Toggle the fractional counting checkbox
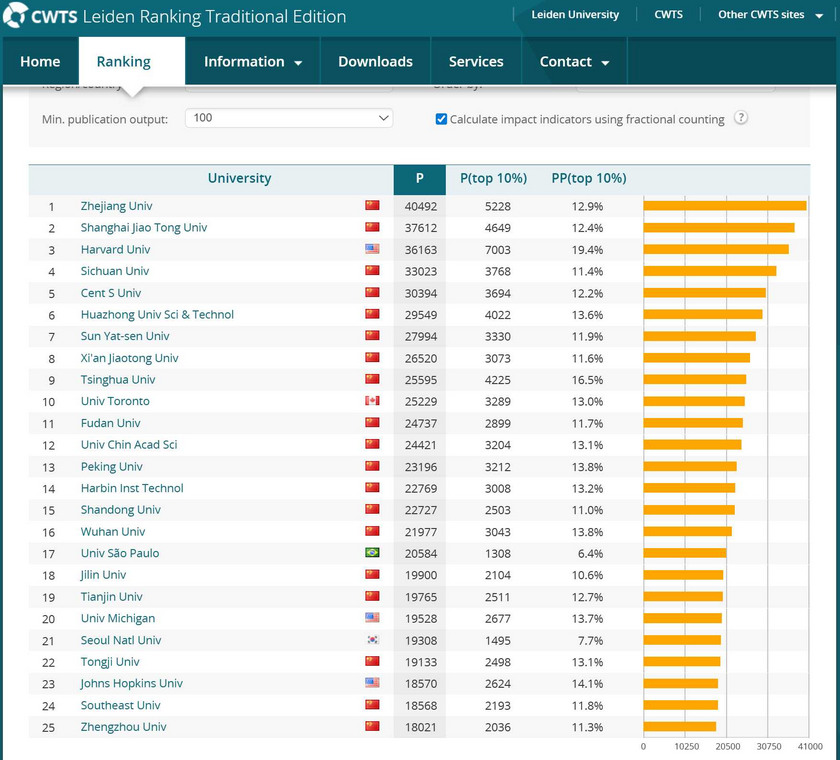 click(x=441, y=119)
